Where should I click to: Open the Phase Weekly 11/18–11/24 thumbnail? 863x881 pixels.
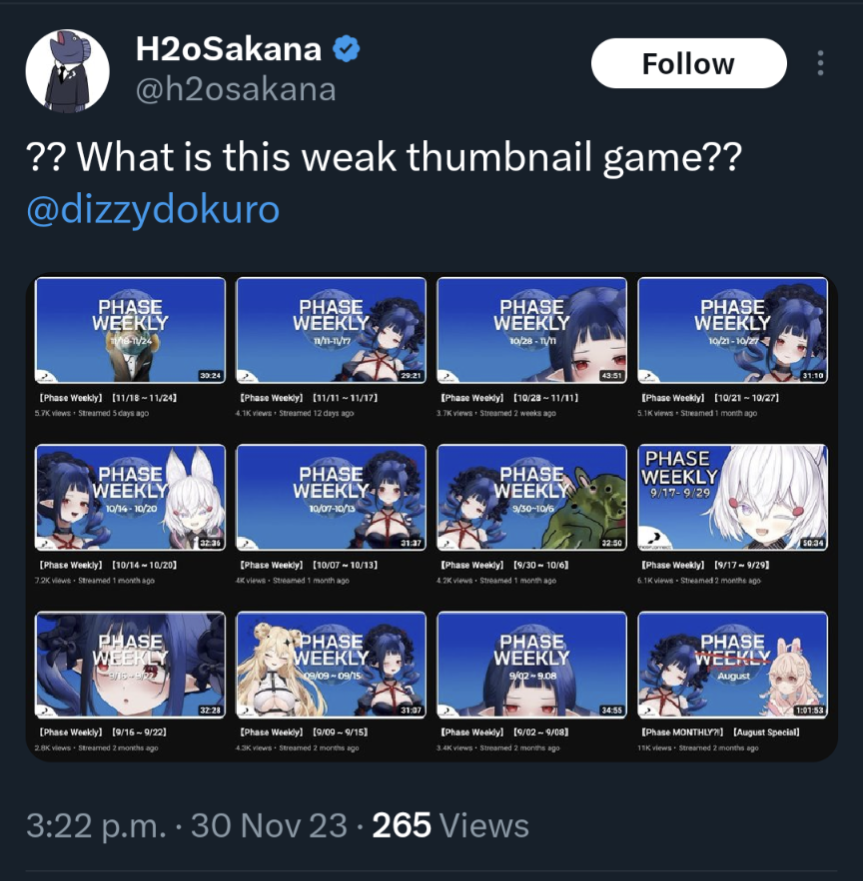click(130, 330)
